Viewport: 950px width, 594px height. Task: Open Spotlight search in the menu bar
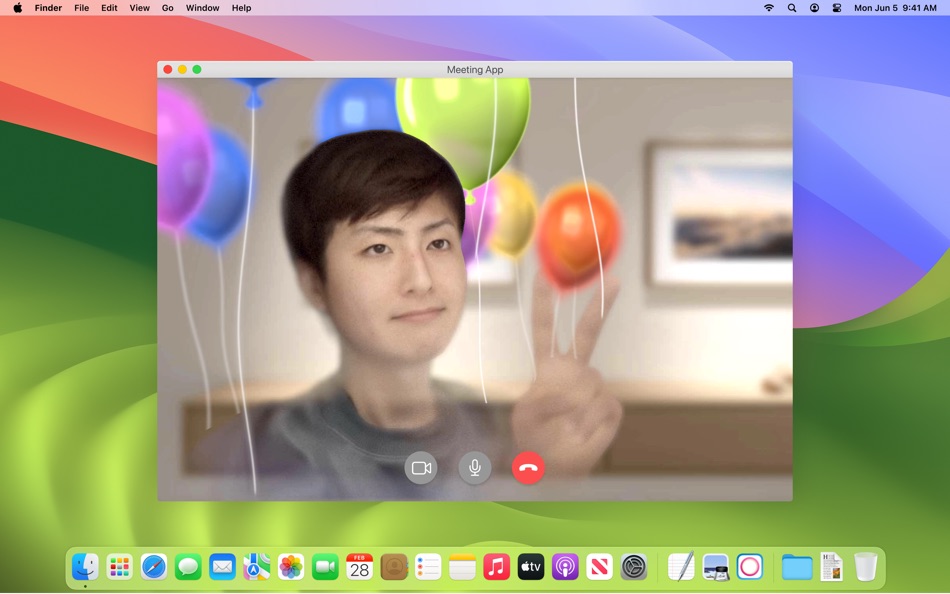click(791, 8)
